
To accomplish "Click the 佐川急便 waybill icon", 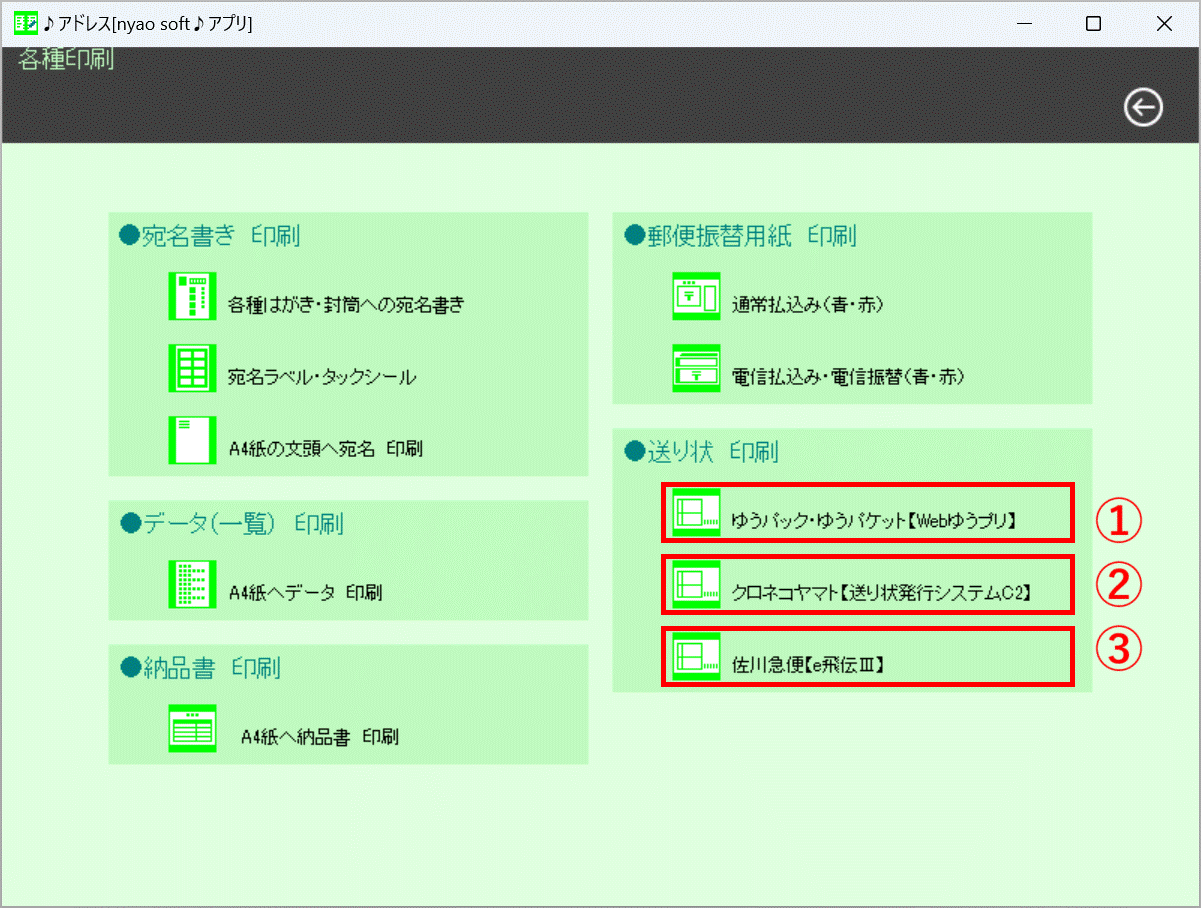I will pos(696,656).
